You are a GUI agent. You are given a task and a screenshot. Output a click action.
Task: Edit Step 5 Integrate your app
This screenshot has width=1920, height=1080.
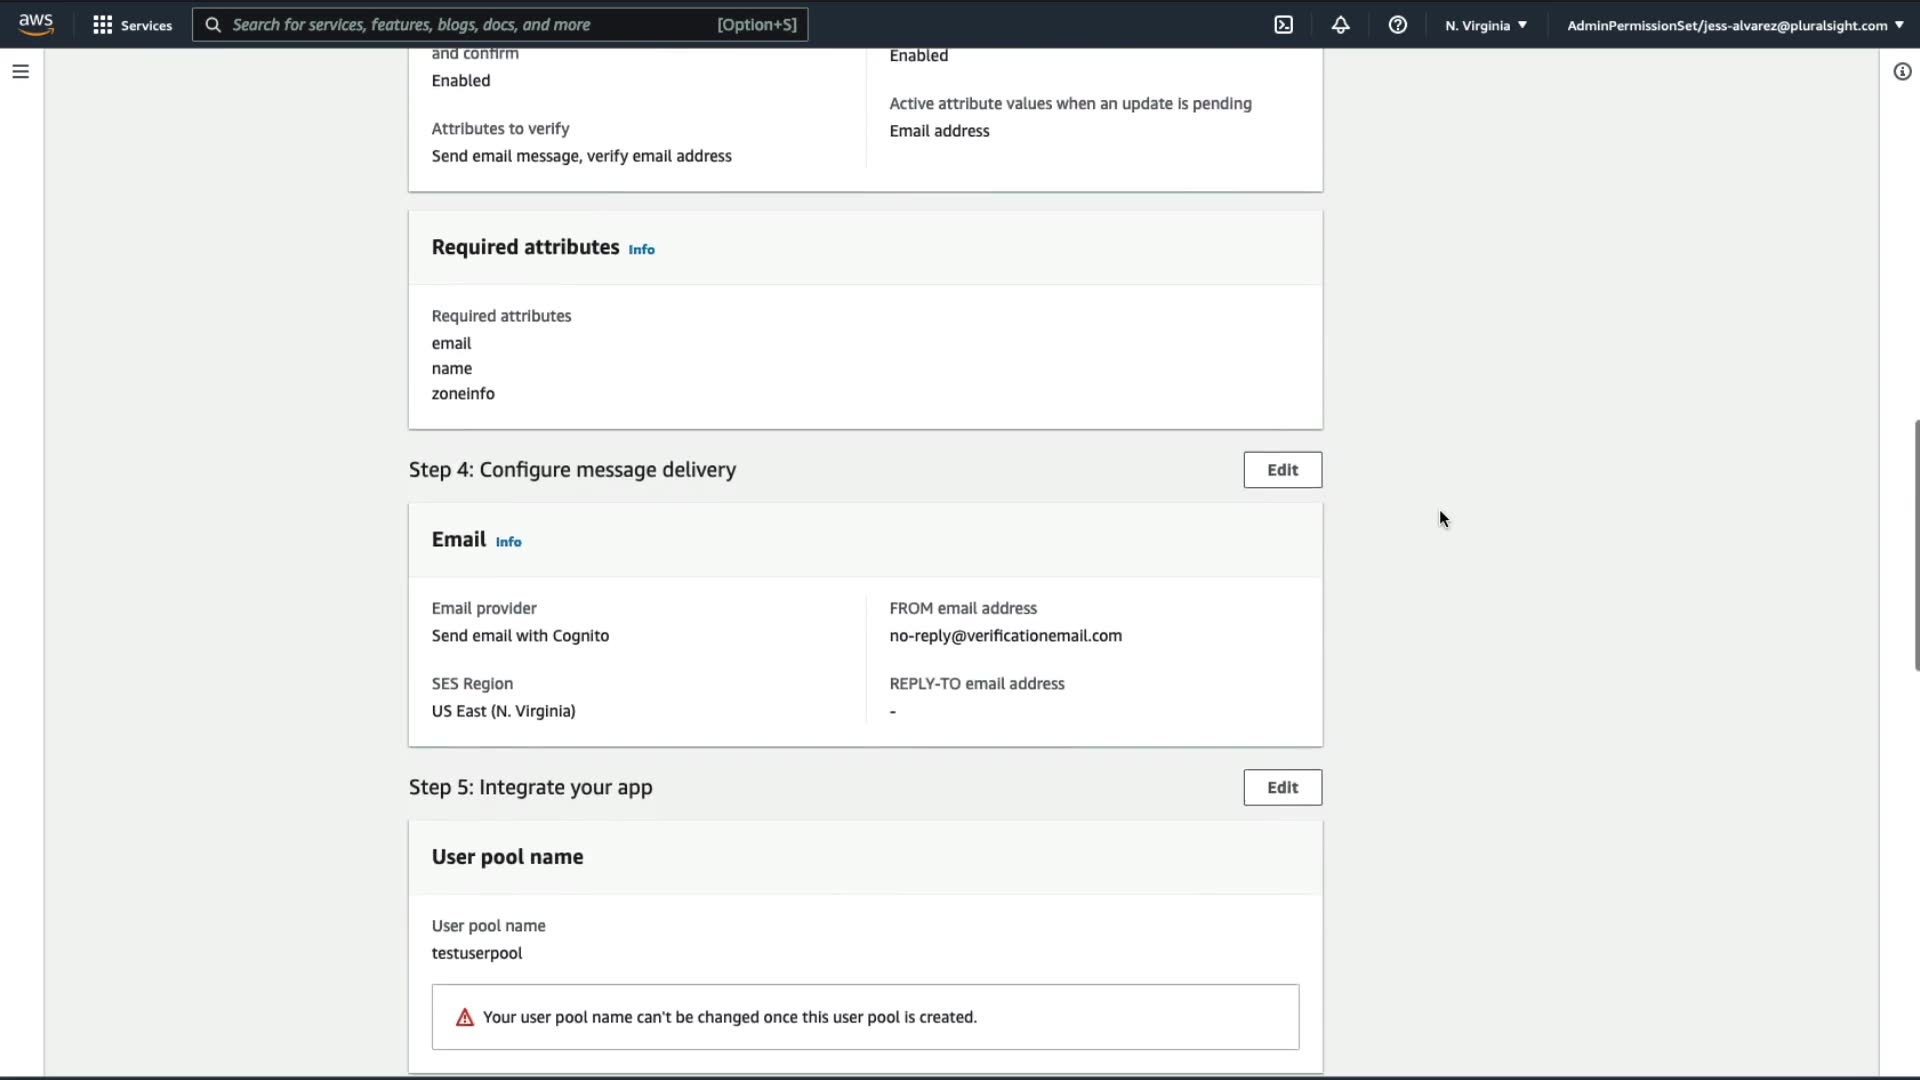click(x=1282, y=787)
